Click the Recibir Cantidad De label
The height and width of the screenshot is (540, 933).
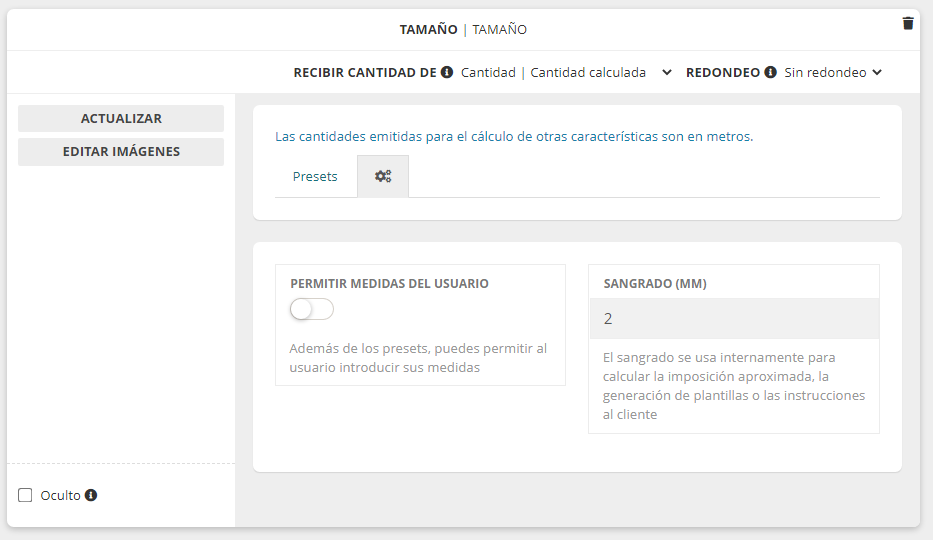click(364, 72)
